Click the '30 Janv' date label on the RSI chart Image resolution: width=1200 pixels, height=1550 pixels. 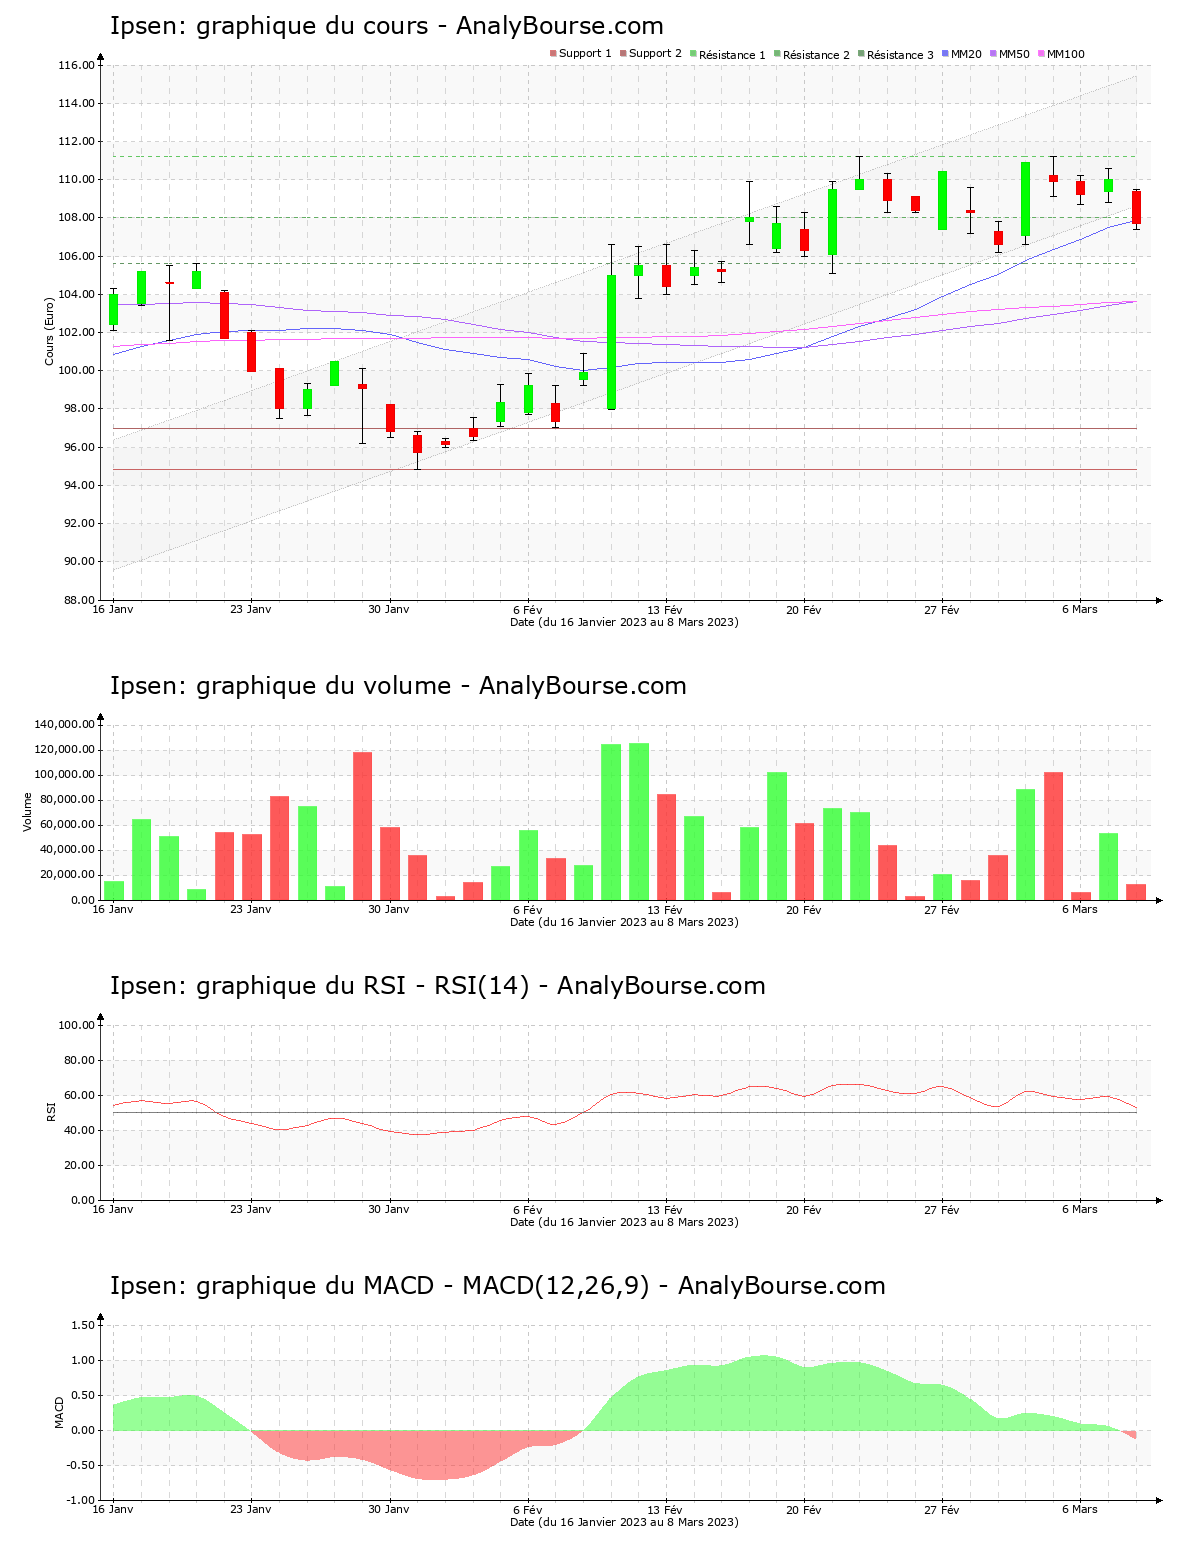coord(389,1209)
